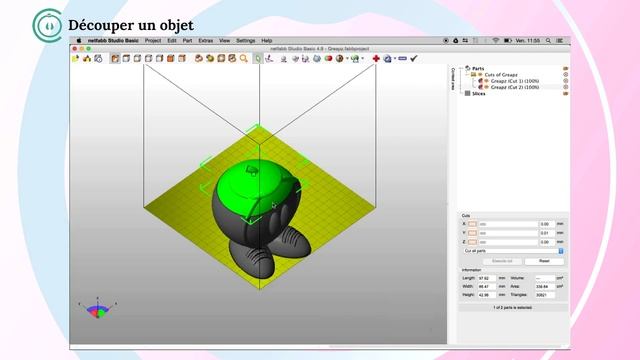Viewport: 640px width, 360px height.
Task: Click the red cross repair icon
Action: 376,59
